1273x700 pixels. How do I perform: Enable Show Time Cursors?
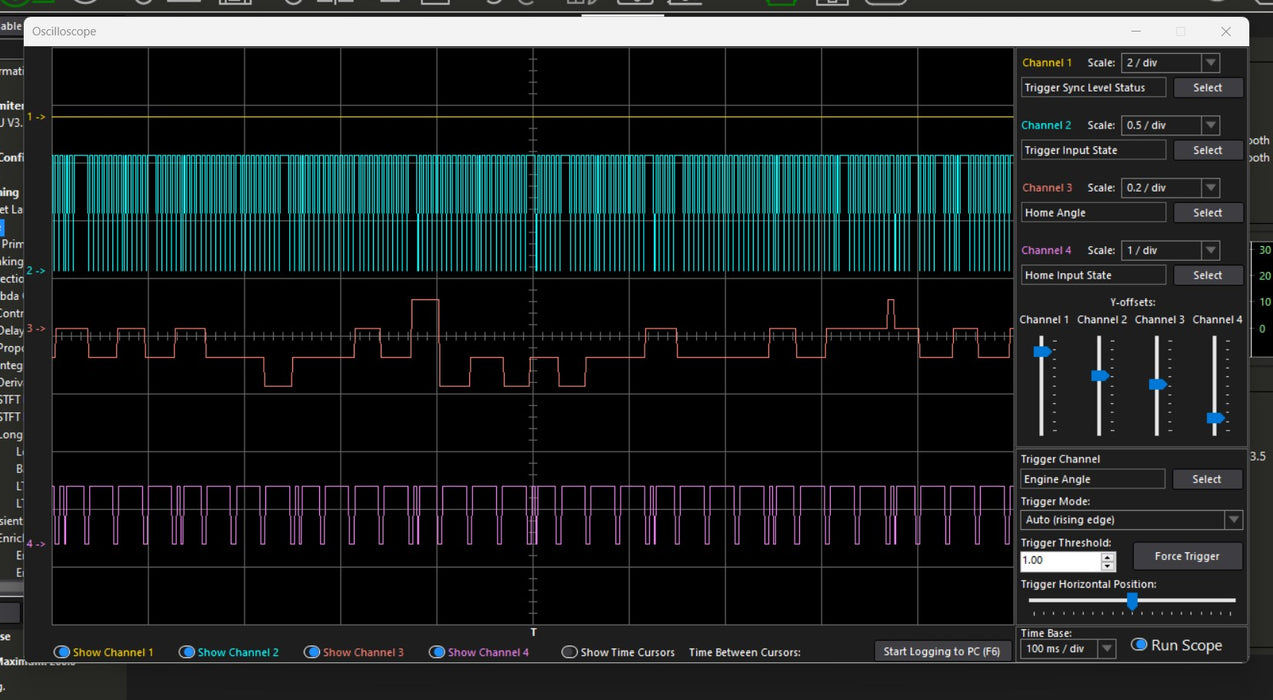tap(570, 652)
